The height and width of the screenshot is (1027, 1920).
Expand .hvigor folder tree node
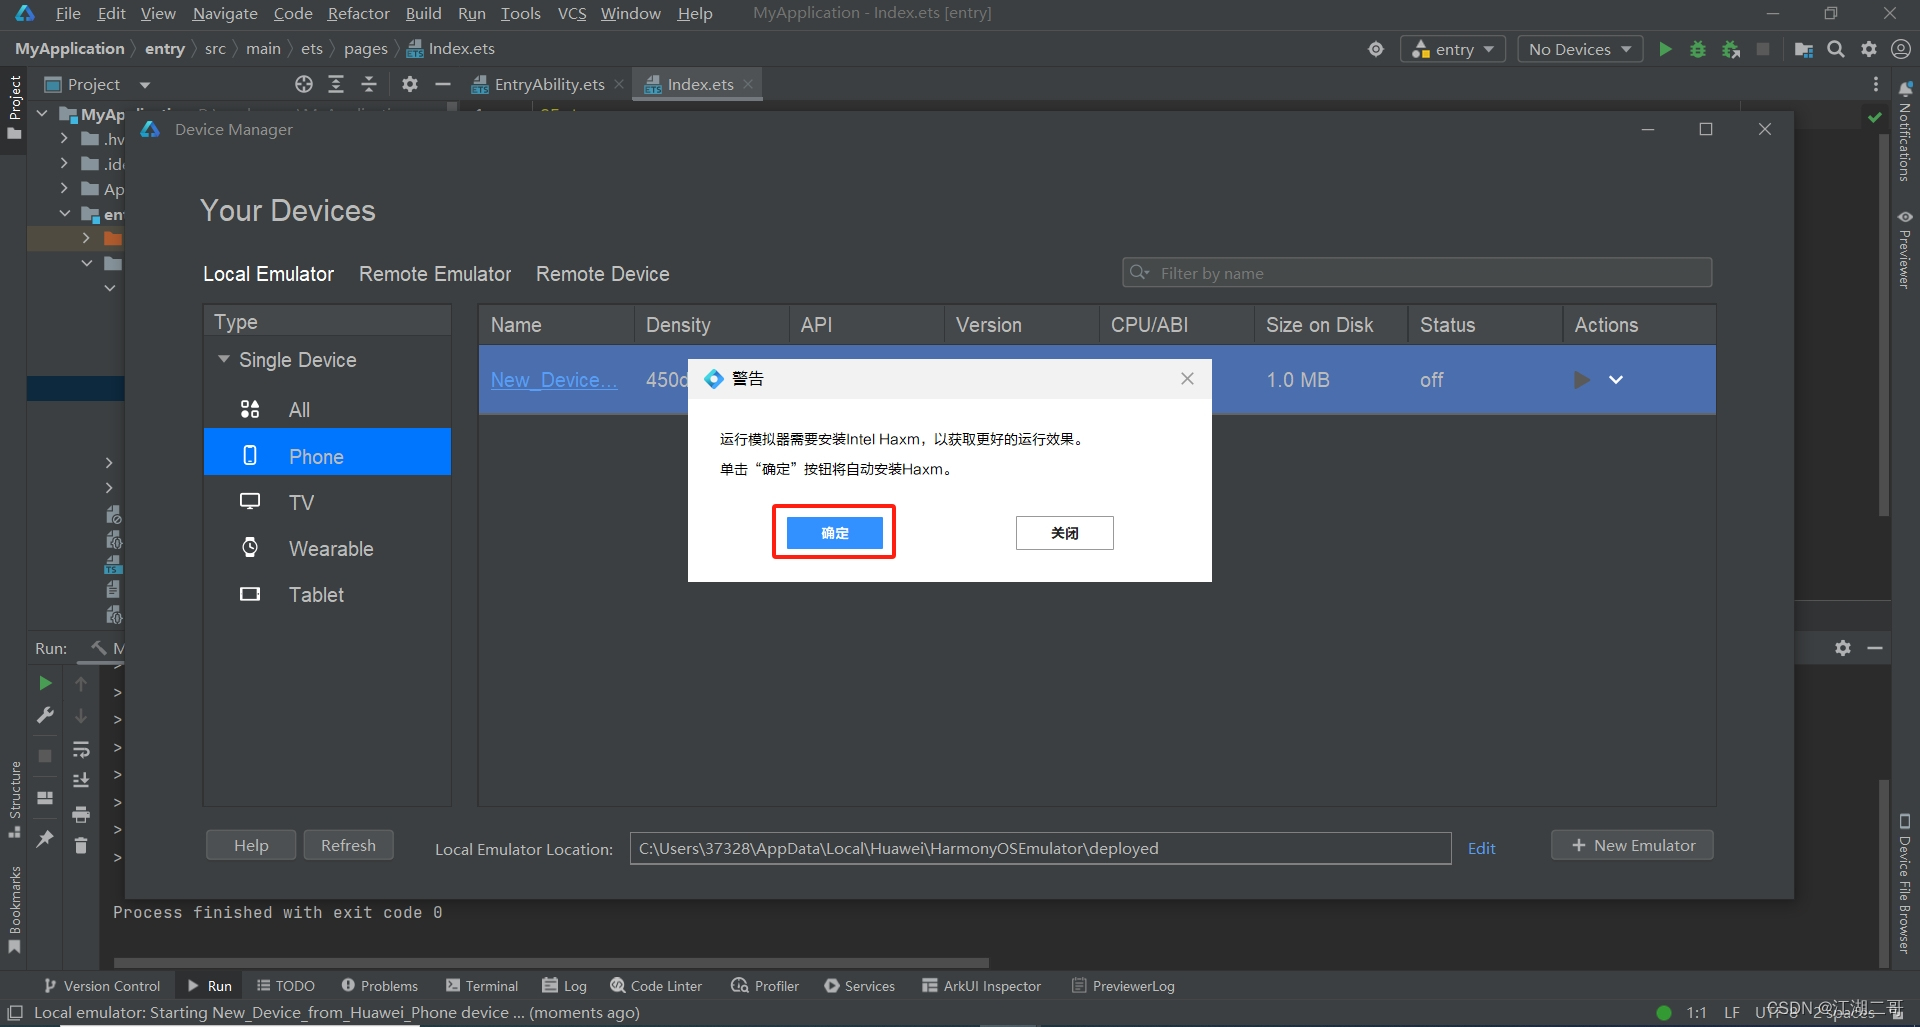pos(64,138)
